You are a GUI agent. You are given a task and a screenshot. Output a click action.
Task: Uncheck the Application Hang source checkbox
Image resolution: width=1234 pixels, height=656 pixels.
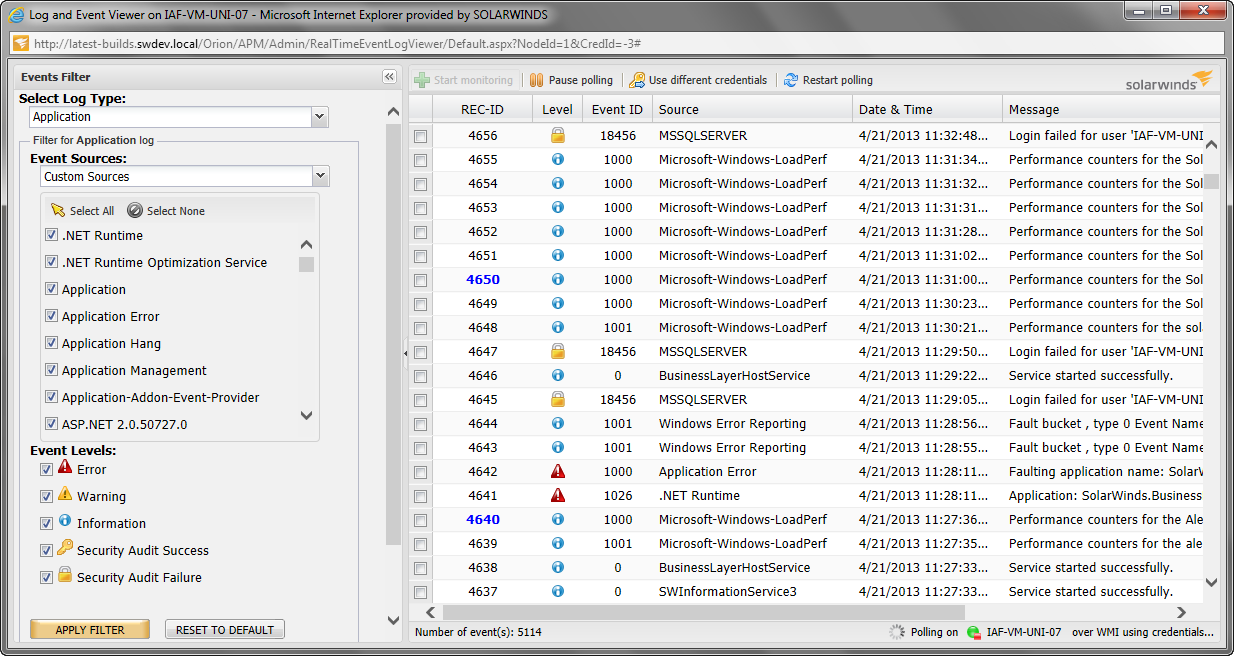tap(52, 343)
